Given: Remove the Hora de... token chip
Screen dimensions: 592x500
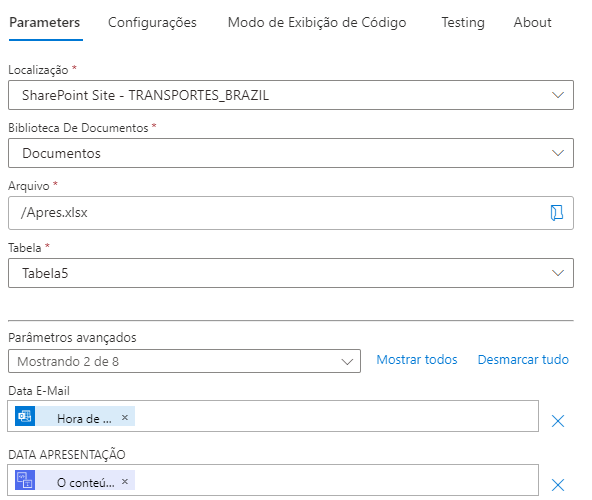Looking at the screenshot, I should point(125,417).
